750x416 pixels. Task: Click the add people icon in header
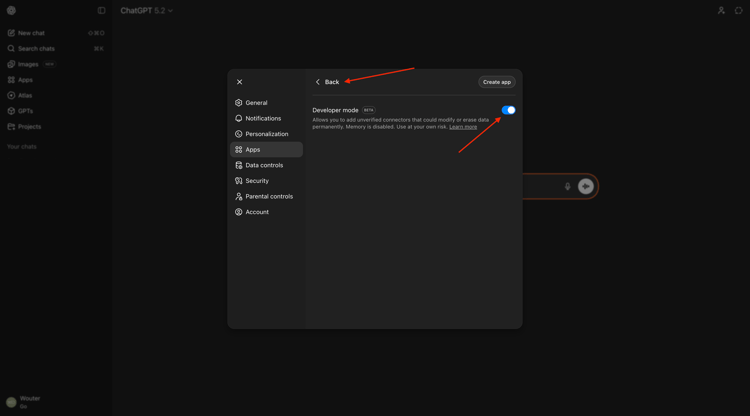pyautogui.click(x=721, y=11)
